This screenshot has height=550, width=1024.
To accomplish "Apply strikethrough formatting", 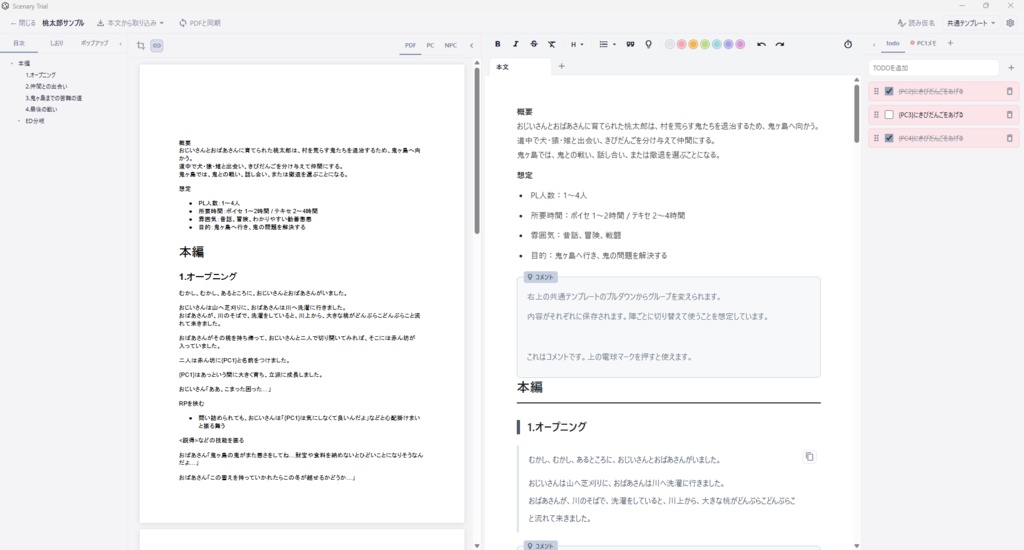I will tap(534, 44).
